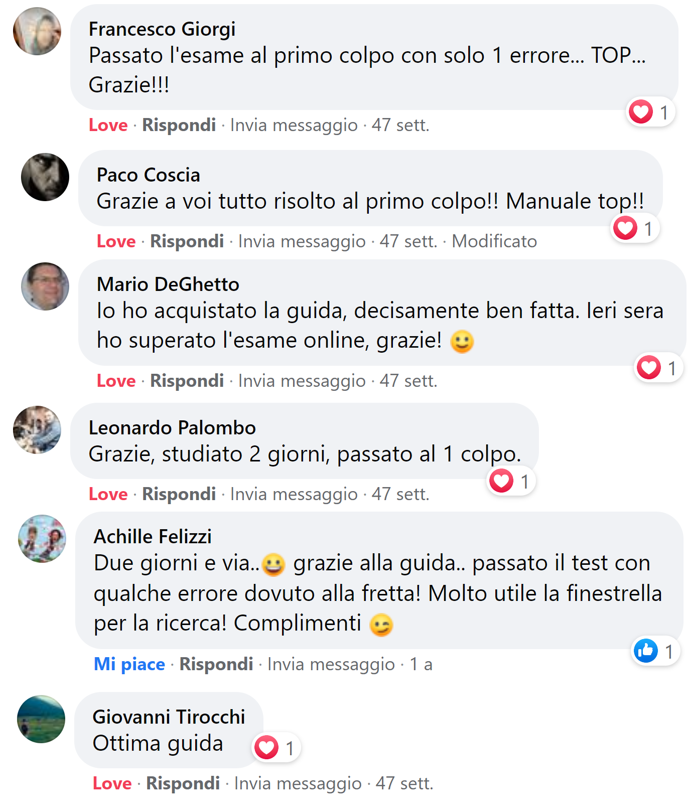Send a message to Achille Felizzi
The image size is (693, 799).
[331, 664]
